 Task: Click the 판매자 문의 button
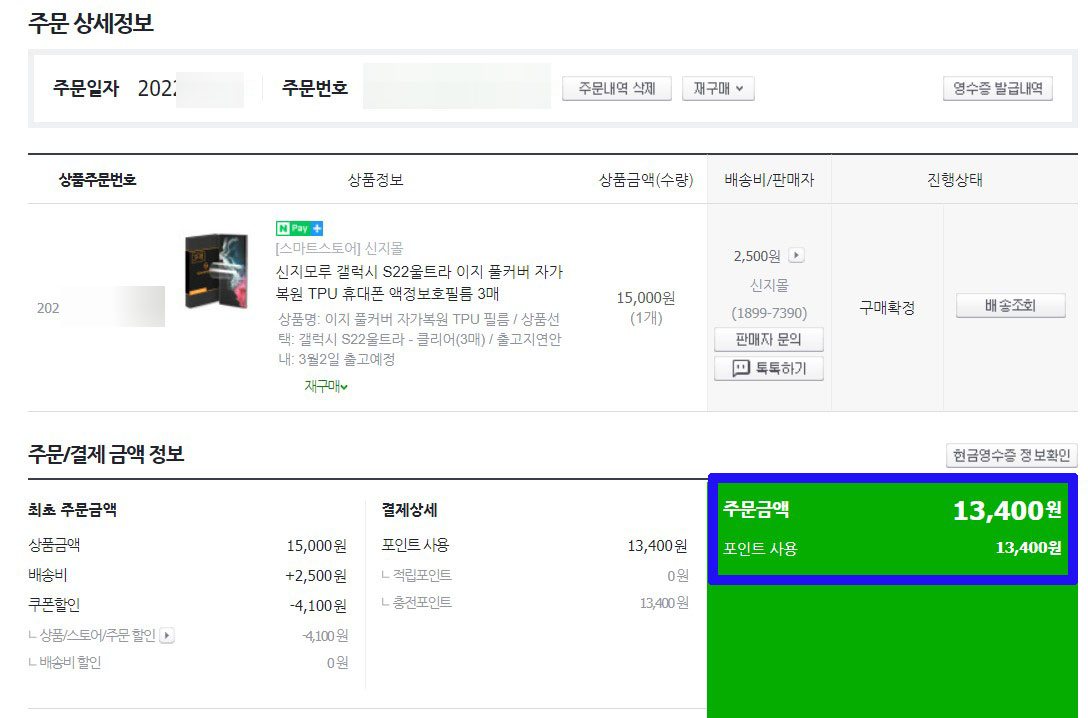769,340
